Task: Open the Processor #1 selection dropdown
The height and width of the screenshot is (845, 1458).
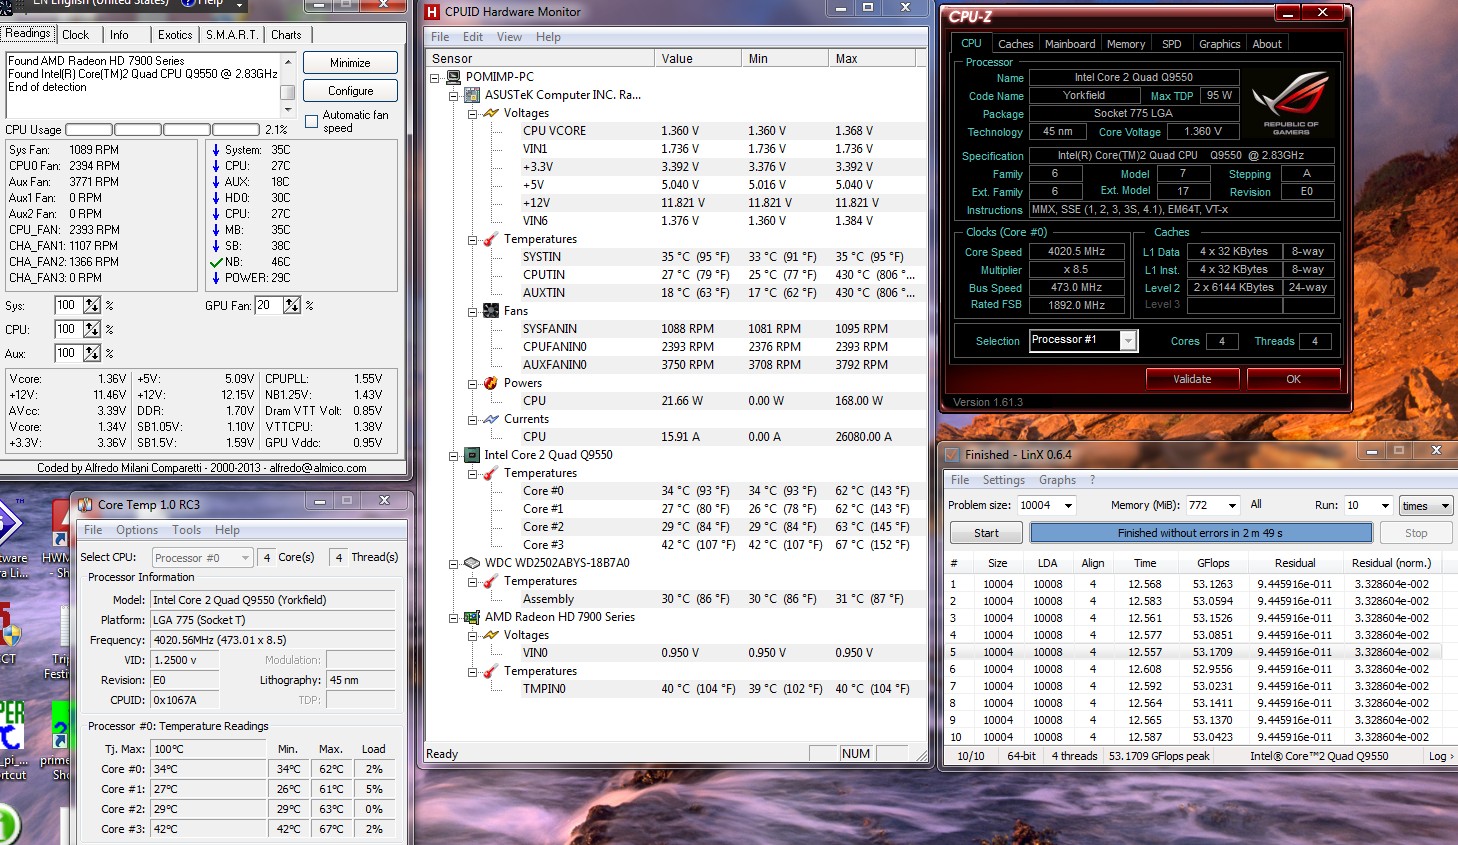Action: [x=1128, y=341]
